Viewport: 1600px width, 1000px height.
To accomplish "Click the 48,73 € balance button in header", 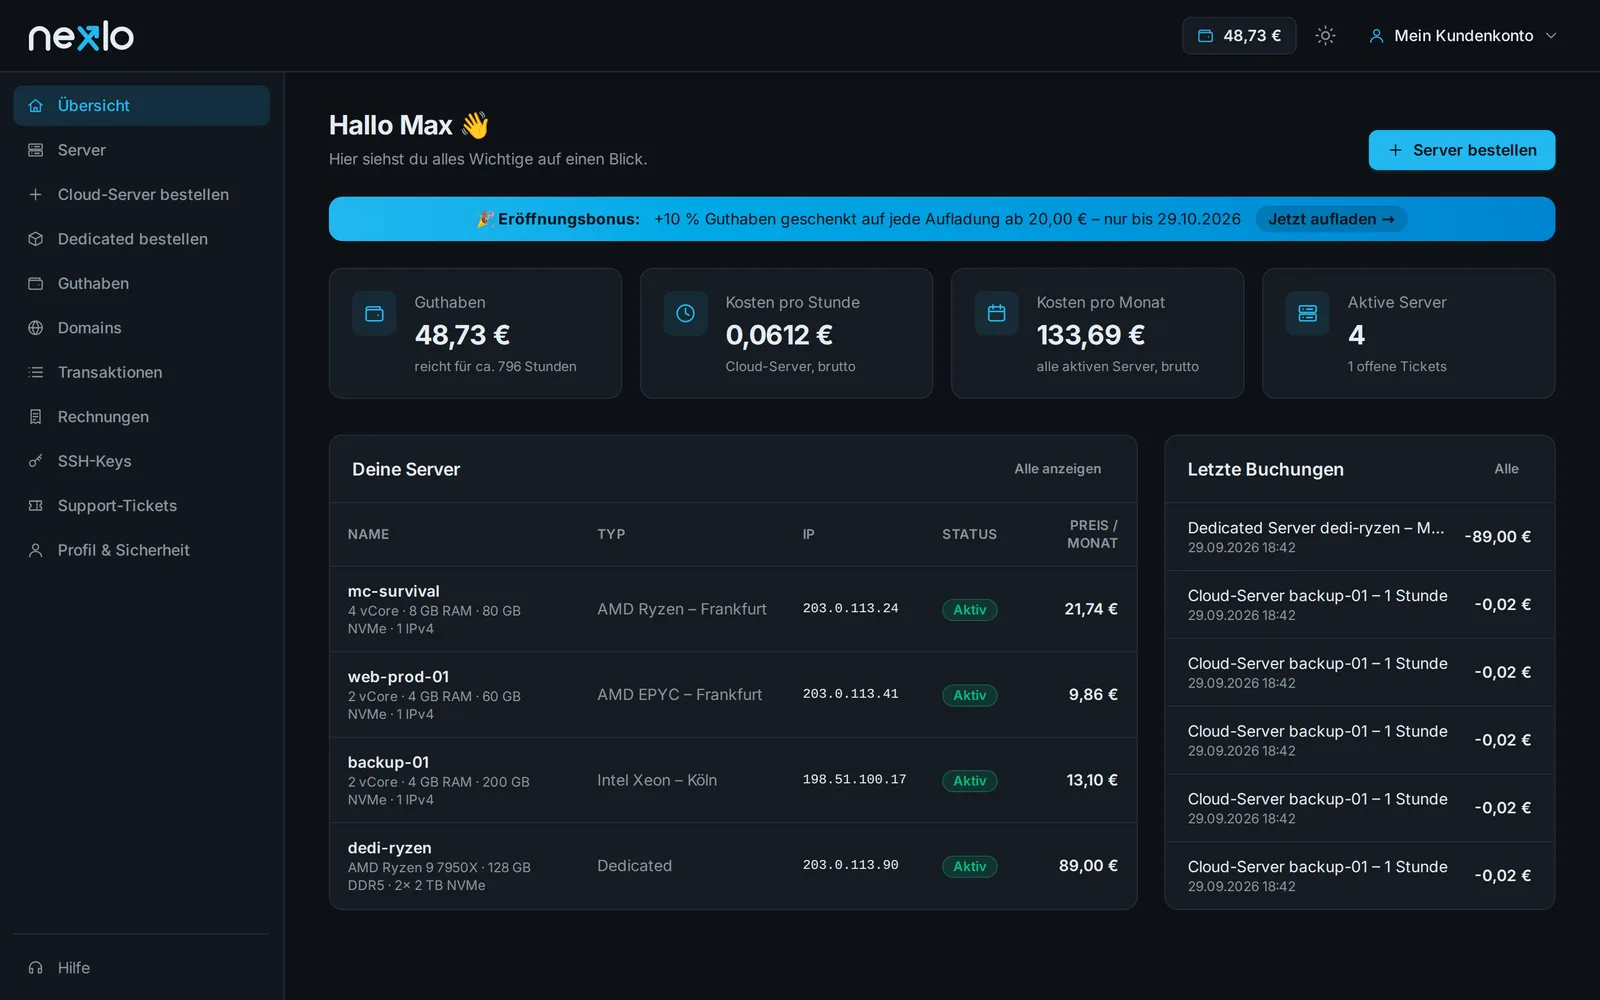I will pyautogui.click(x=1239, y=36).
